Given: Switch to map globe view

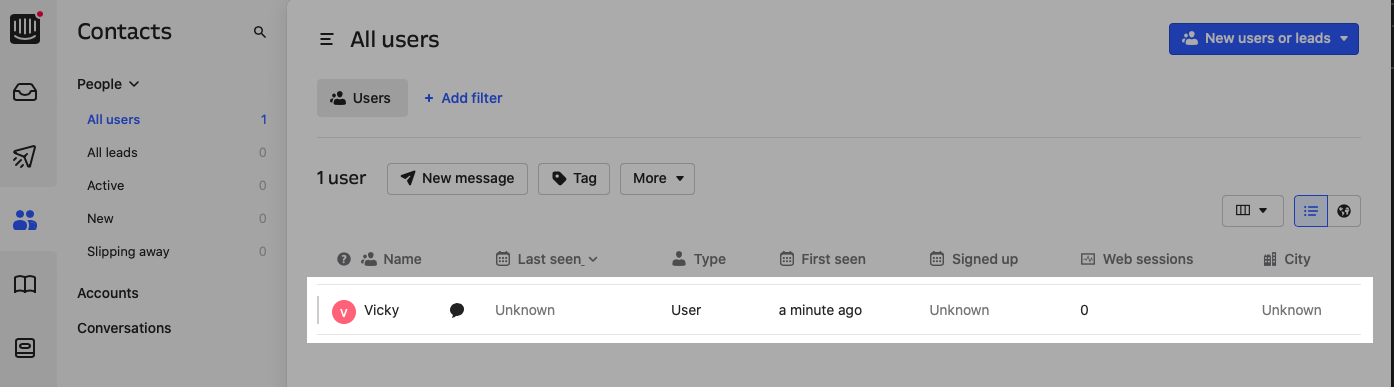Looking at the screenshot, I should click(1344, 210).
